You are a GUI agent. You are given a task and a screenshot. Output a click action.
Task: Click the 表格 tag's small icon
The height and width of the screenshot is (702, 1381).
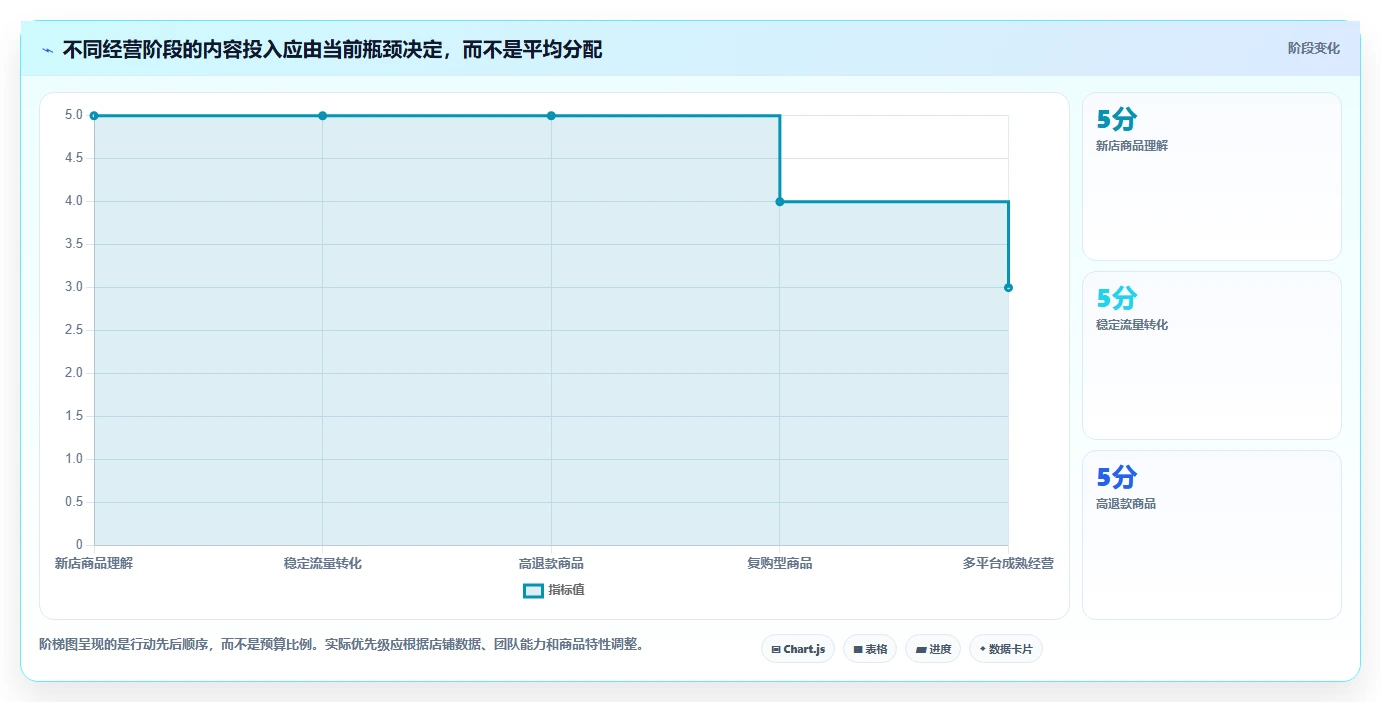[858, 650]
